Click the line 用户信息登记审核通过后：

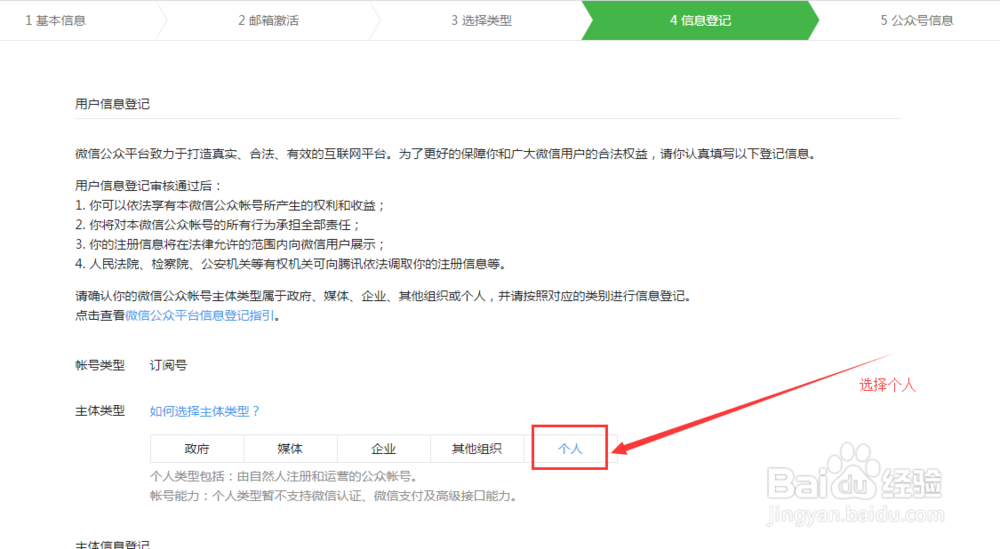tap(149, 186)
